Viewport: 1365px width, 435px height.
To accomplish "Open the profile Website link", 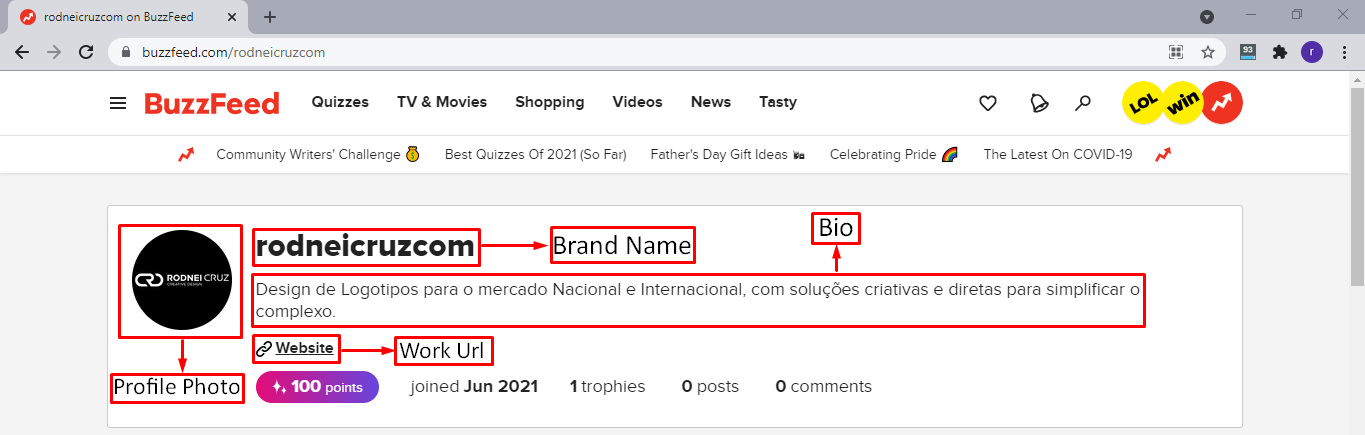I will 304,348.
